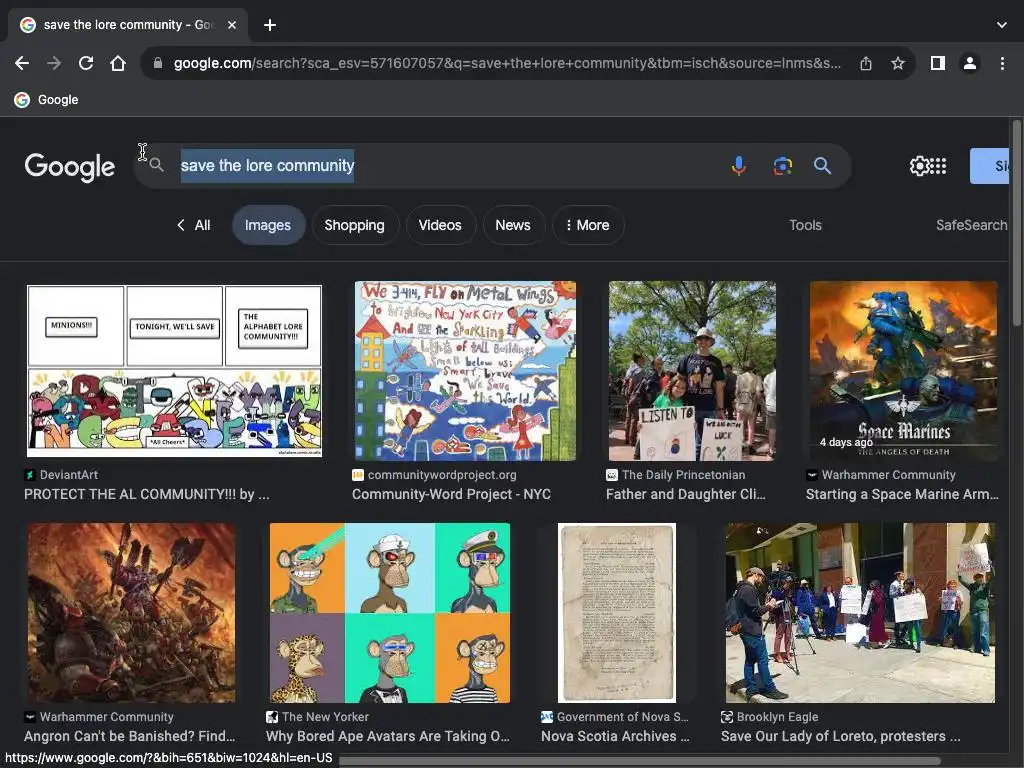1024x768 pixels.
Task: Open the SafeSearch setting
Action: click(971, 225)
